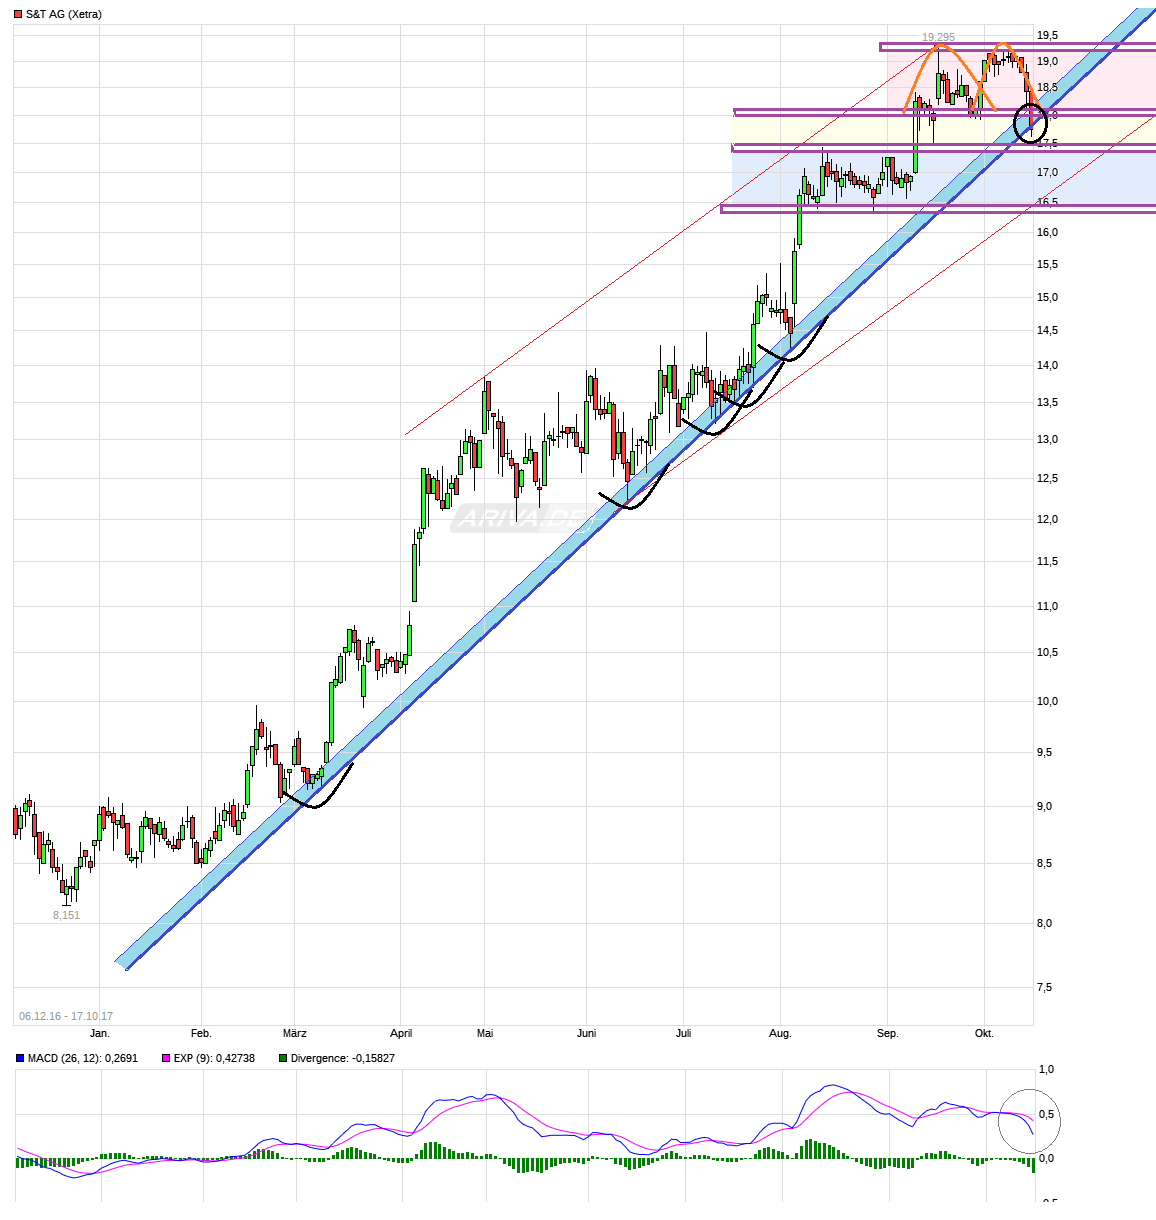Select the blue MACD legend square
Viewport: 1156px width, 1220px height.
pos(17,1057)
